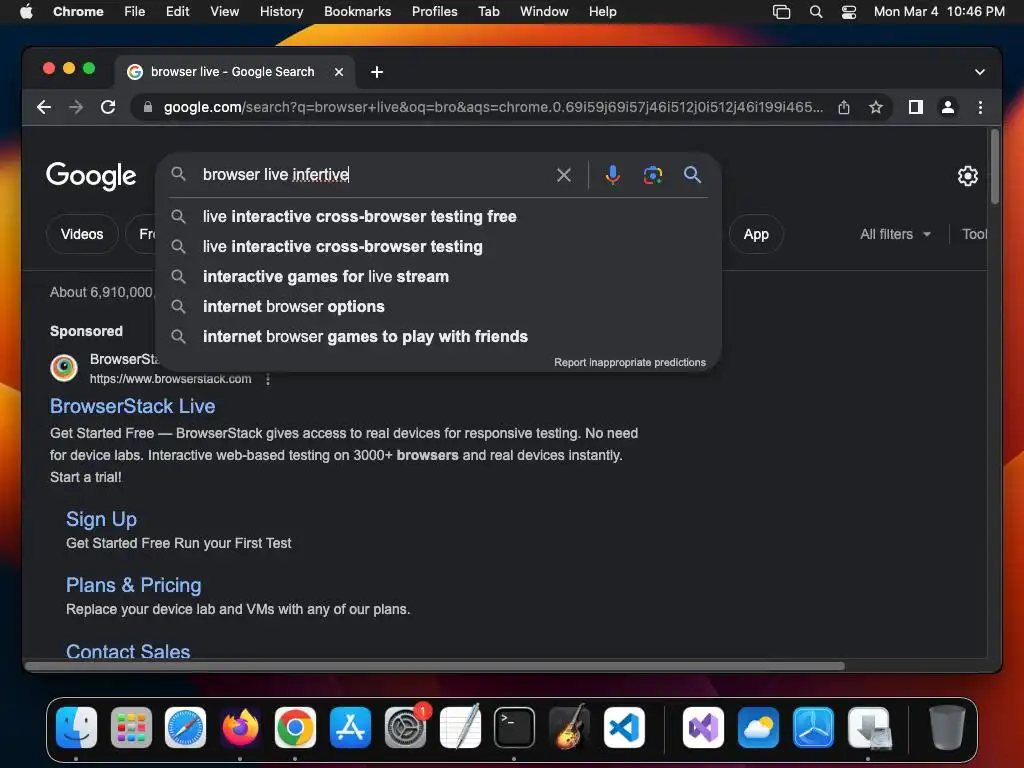Open TextEdit from the dock

point(460,727)
